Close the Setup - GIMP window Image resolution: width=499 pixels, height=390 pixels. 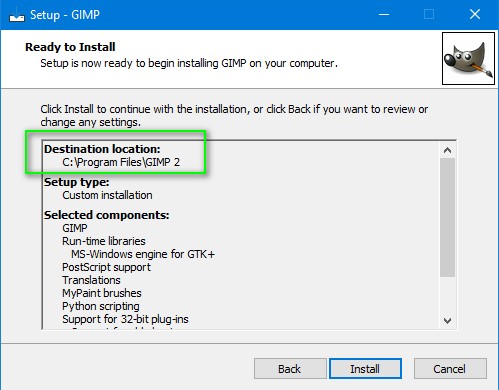pyautogui.click(x=475, y=15)
